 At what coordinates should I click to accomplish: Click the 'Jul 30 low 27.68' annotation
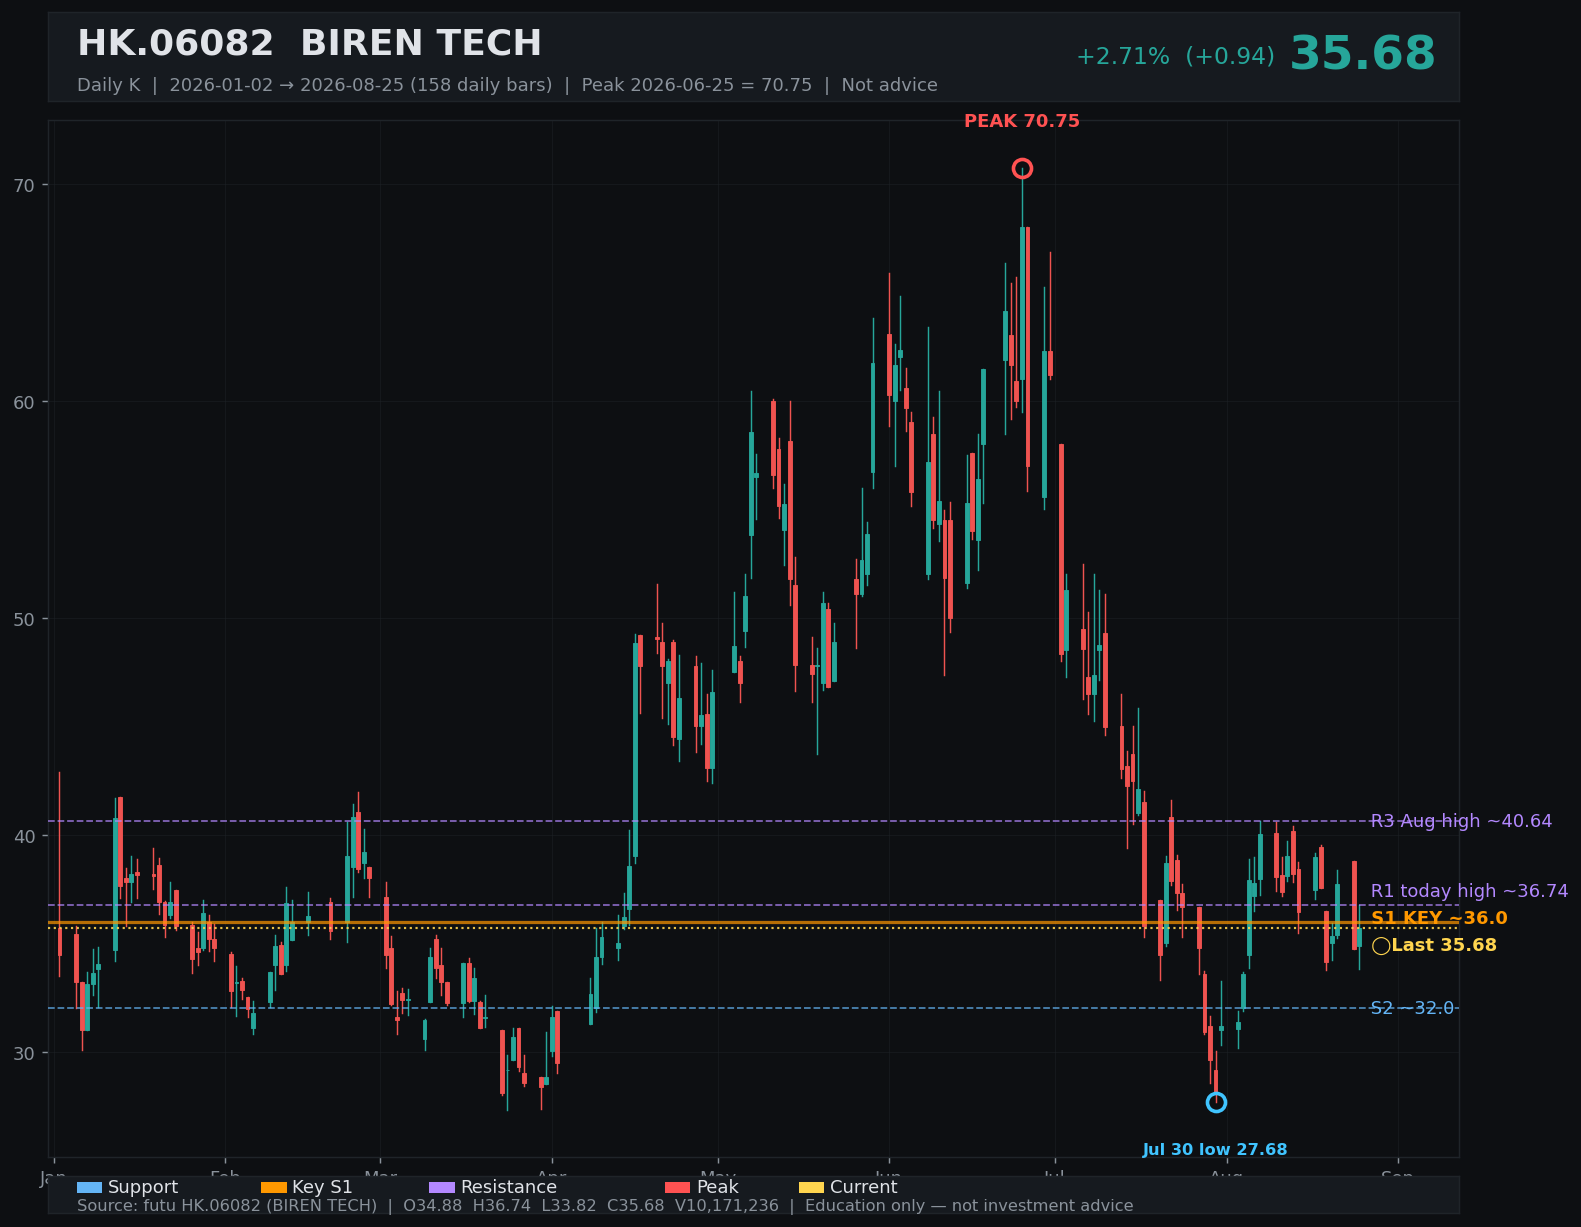pos(1215,1150)
